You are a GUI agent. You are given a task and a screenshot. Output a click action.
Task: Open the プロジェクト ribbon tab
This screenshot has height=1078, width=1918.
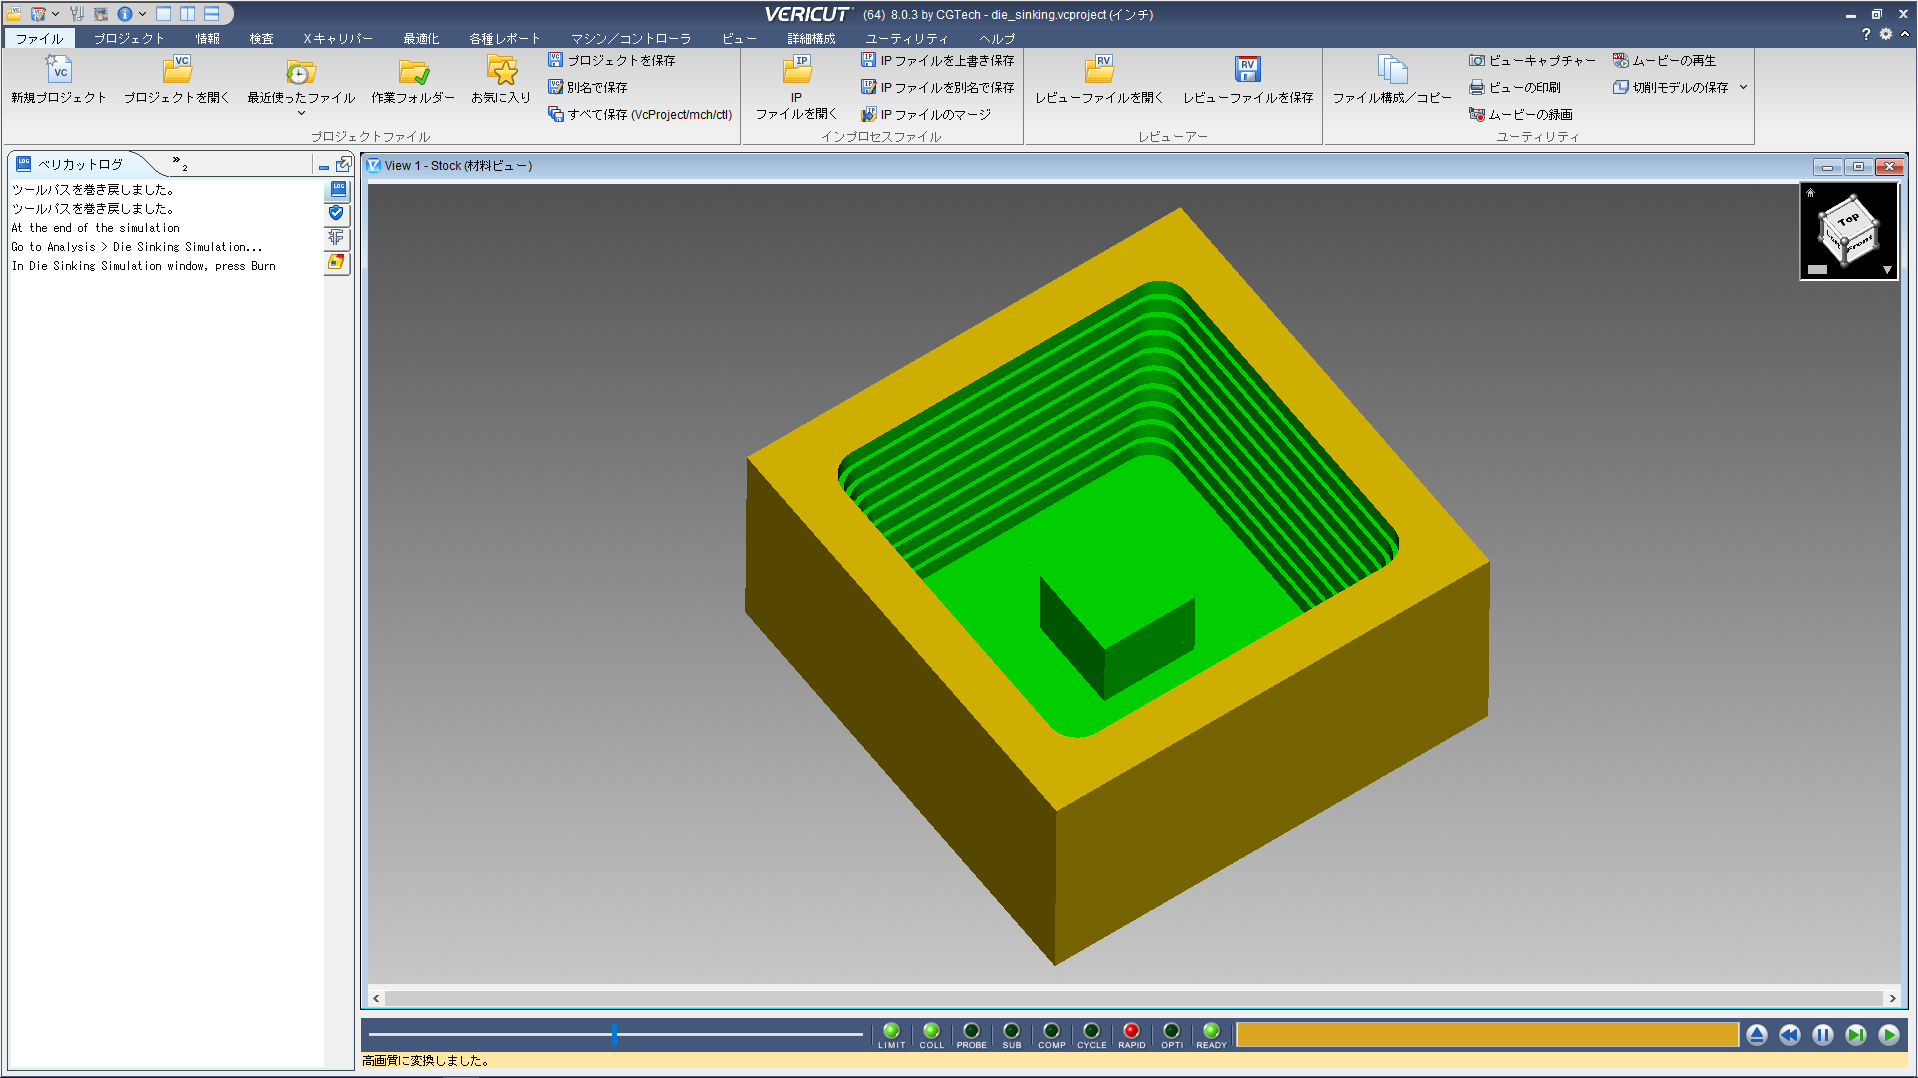click(x=129, y=39)
